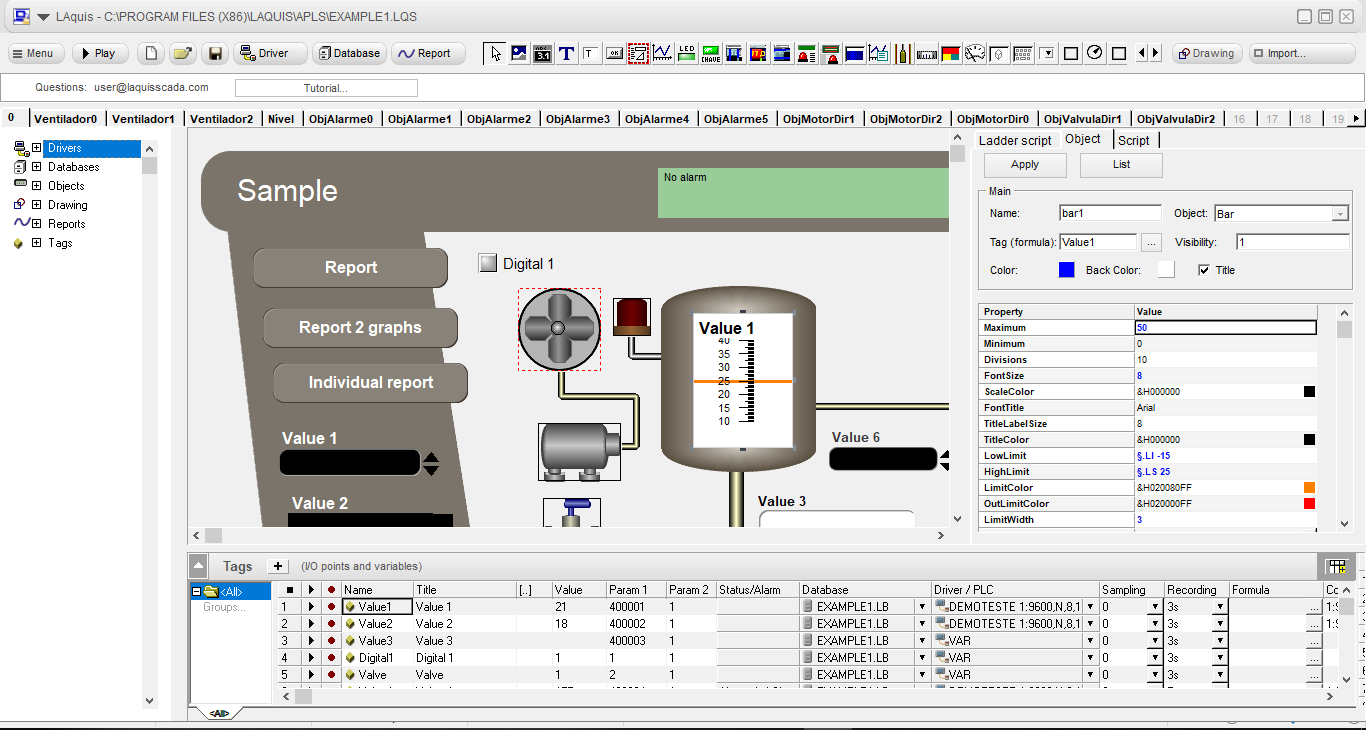Select the CHAVE switch tool
Screen dimensions: 1366x730
pyautogui.click(x=711, y=53)
